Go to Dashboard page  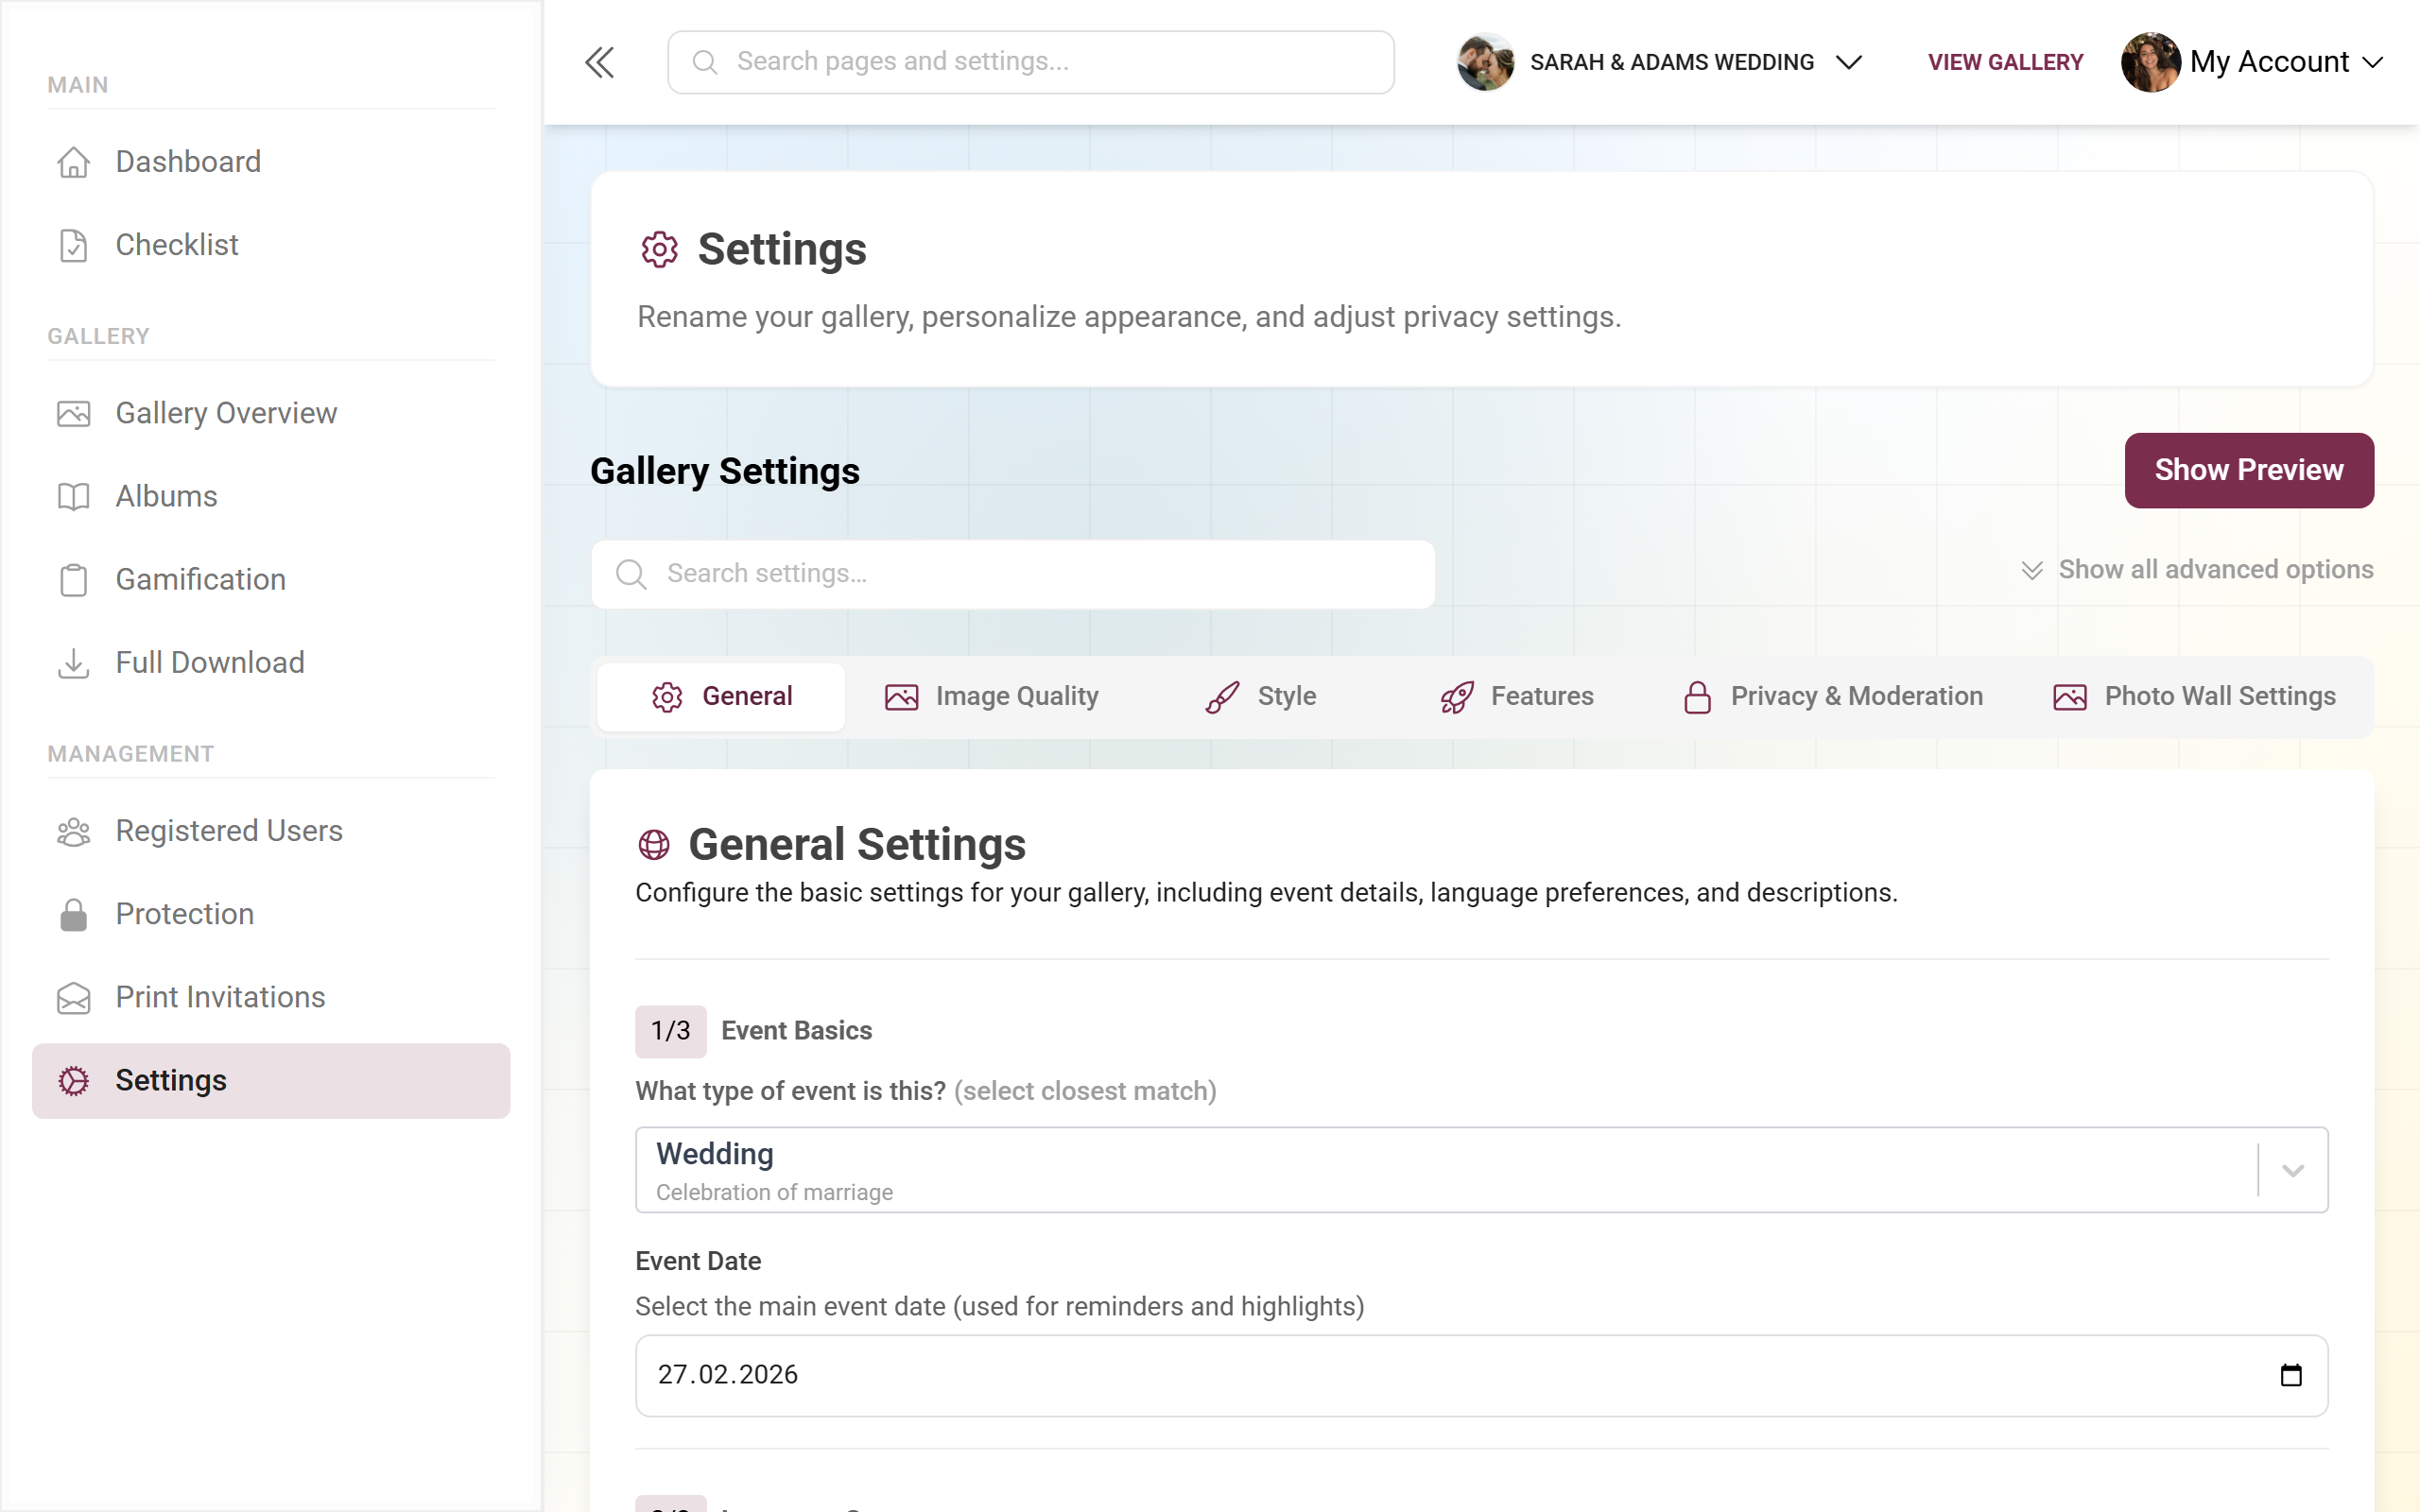(271, 162)
